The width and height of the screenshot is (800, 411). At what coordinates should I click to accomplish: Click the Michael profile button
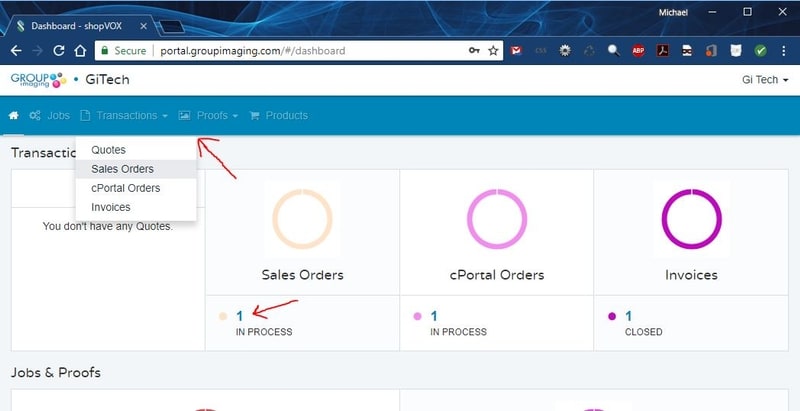click(673, 12)
